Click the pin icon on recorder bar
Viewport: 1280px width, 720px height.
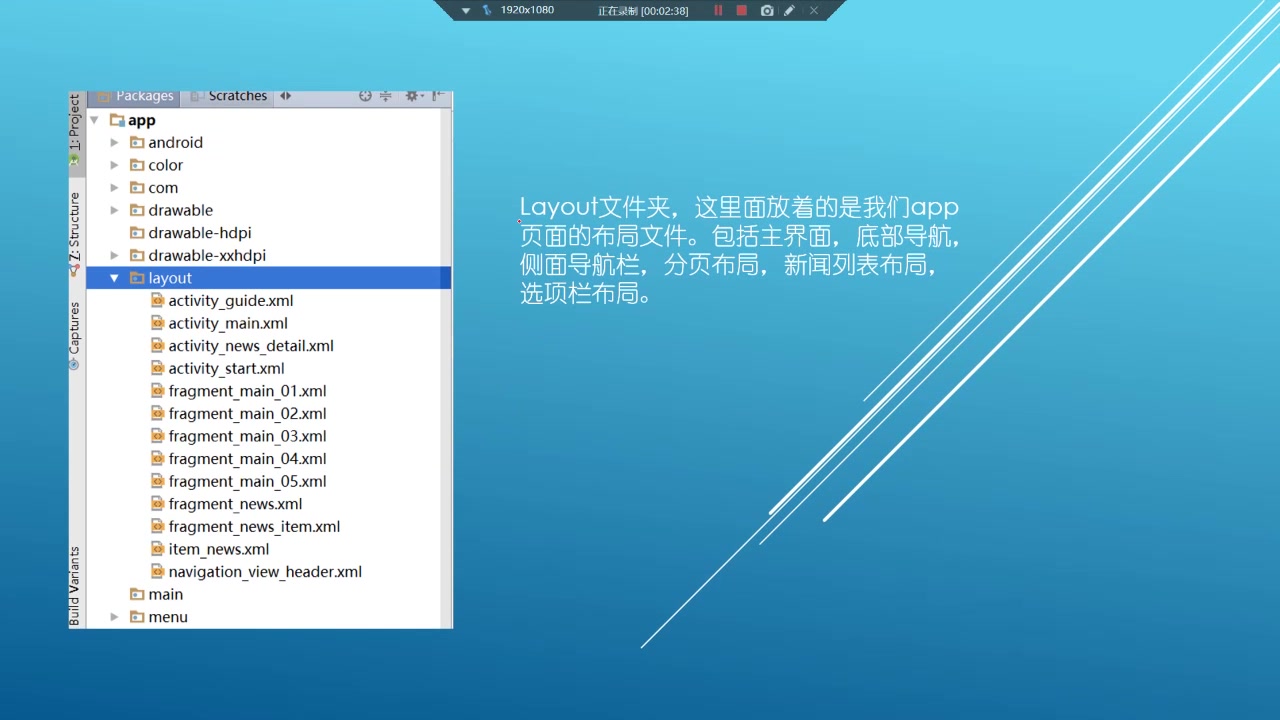(x=487, y=10)
